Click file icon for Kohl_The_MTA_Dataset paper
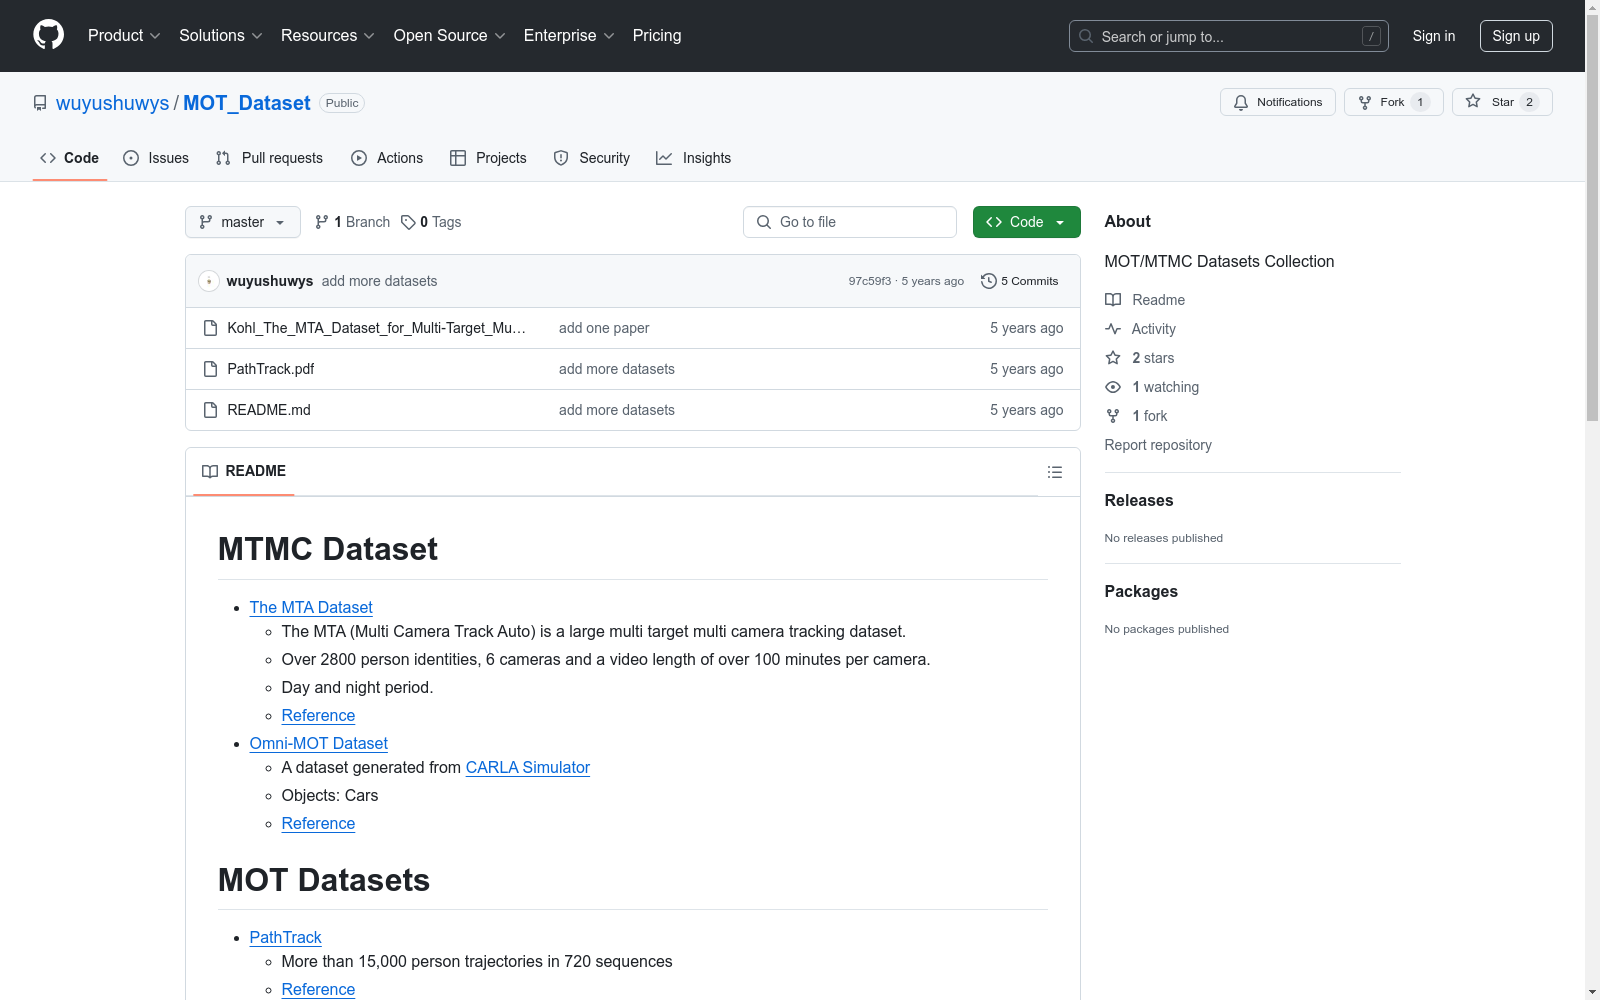1600x1000 pixels. pyautogui.click(x=210, y=328)
